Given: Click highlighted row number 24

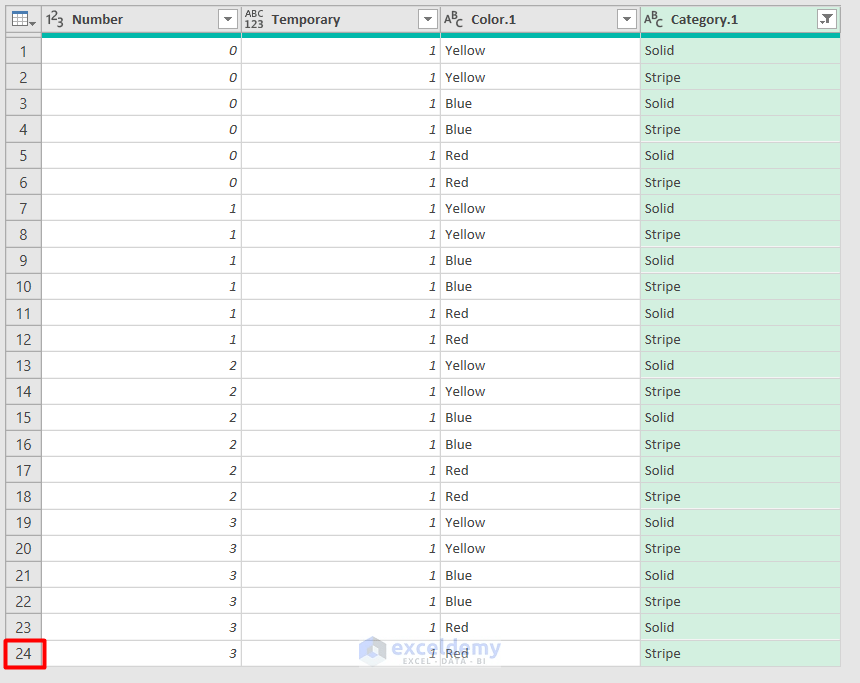Looking at the screenshot, I should pyautogui.click(x=22, y=654).
